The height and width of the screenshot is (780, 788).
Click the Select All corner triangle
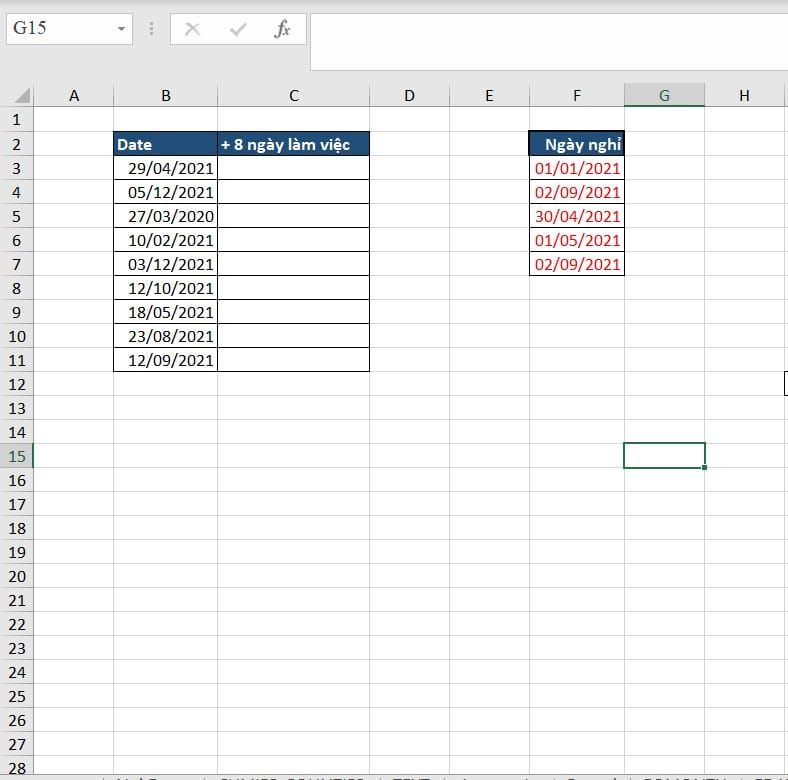21,96
